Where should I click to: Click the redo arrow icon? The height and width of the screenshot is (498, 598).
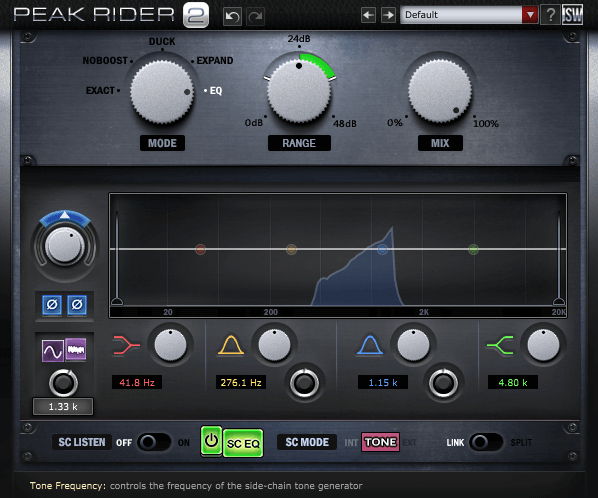pos(256,16)
